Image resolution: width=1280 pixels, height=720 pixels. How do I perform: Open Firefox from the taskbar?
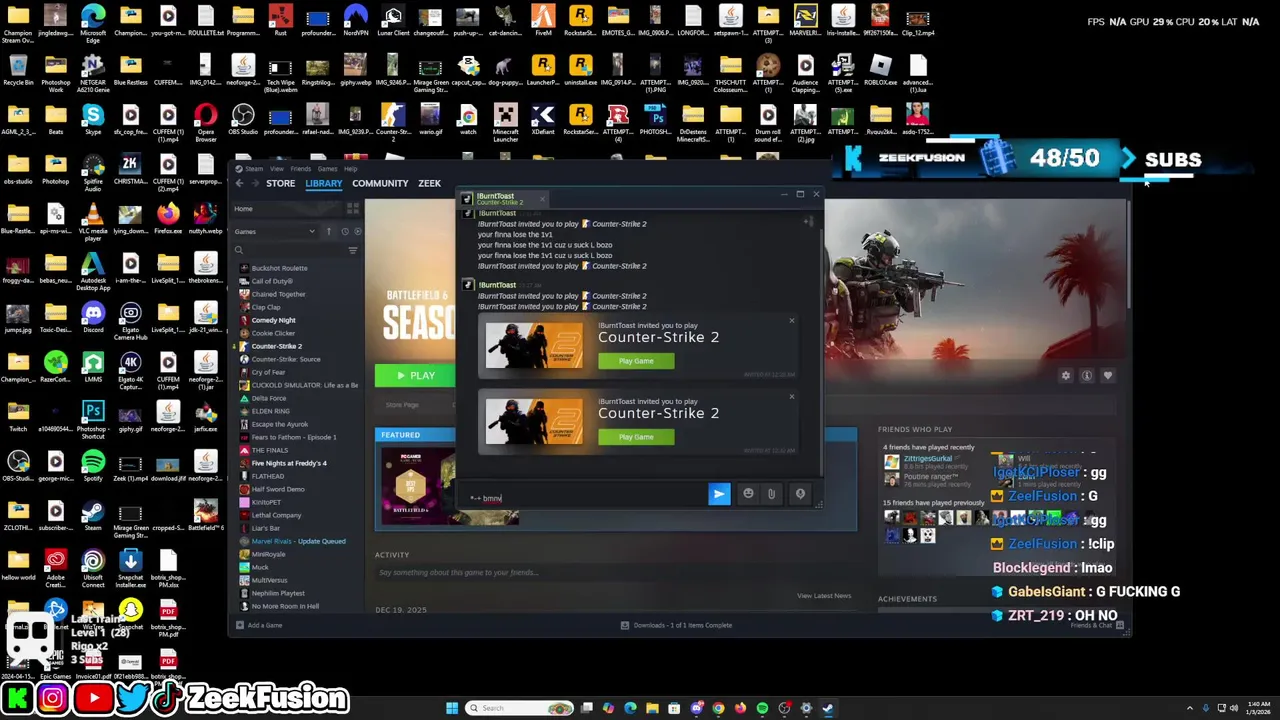coord(740,708)
